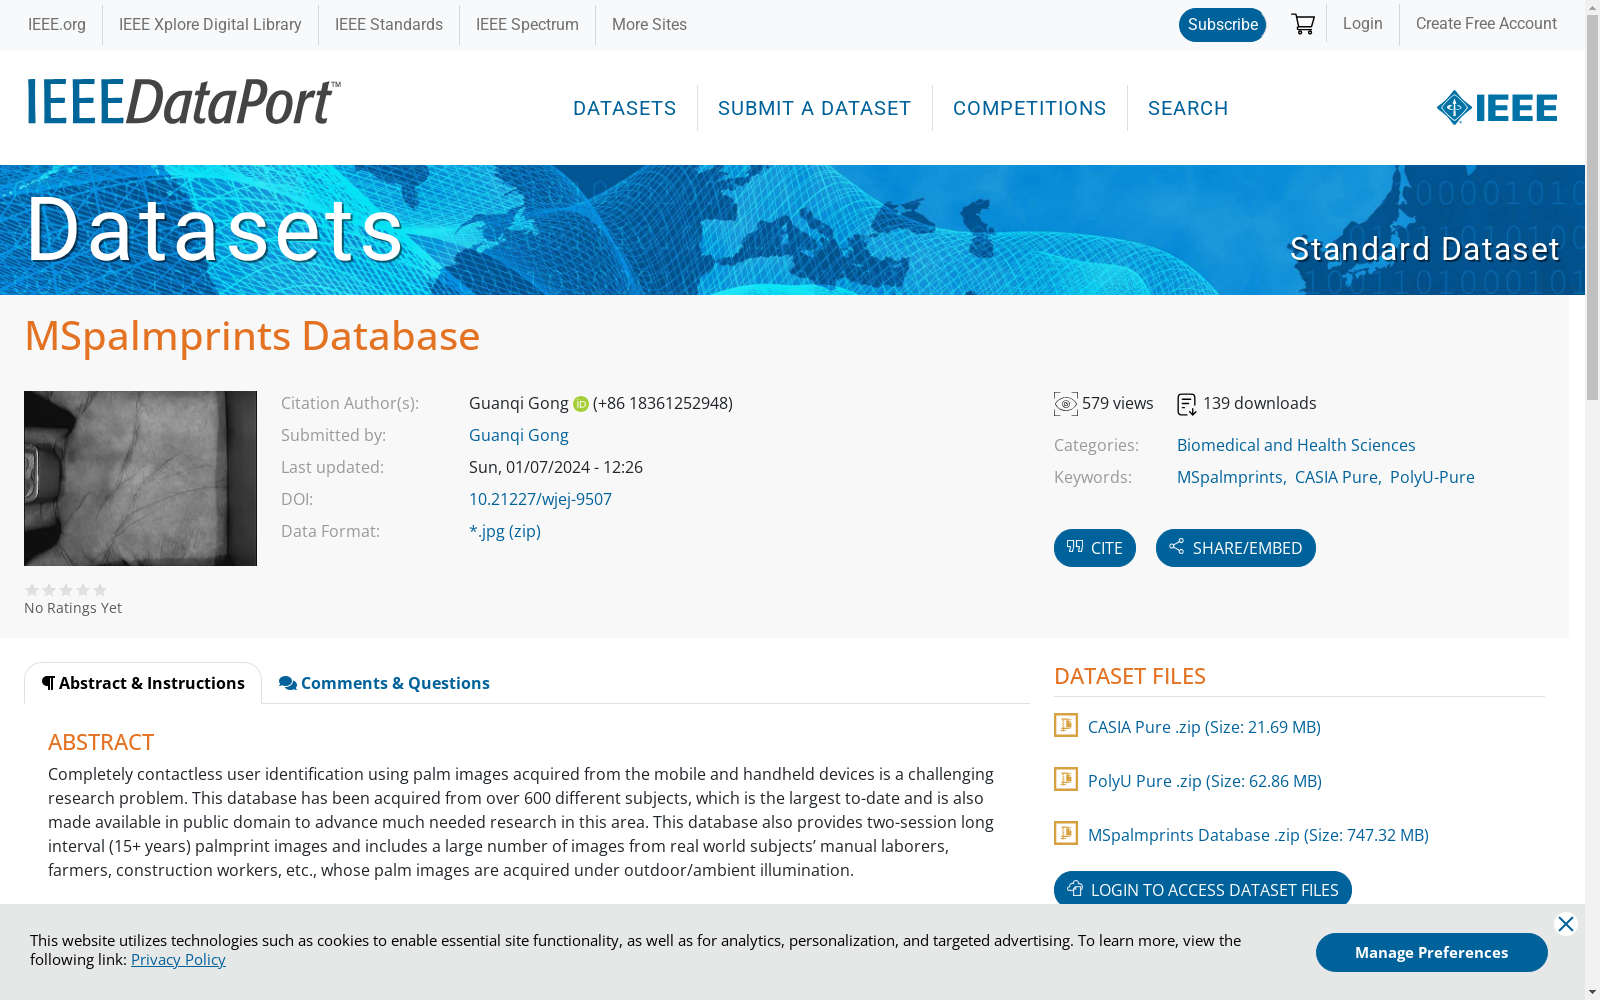The width and height of the screenshot is (1600, 1000).
Task: Click the PolyU Pure zip file icon
Action: (x=1066, y=779)
